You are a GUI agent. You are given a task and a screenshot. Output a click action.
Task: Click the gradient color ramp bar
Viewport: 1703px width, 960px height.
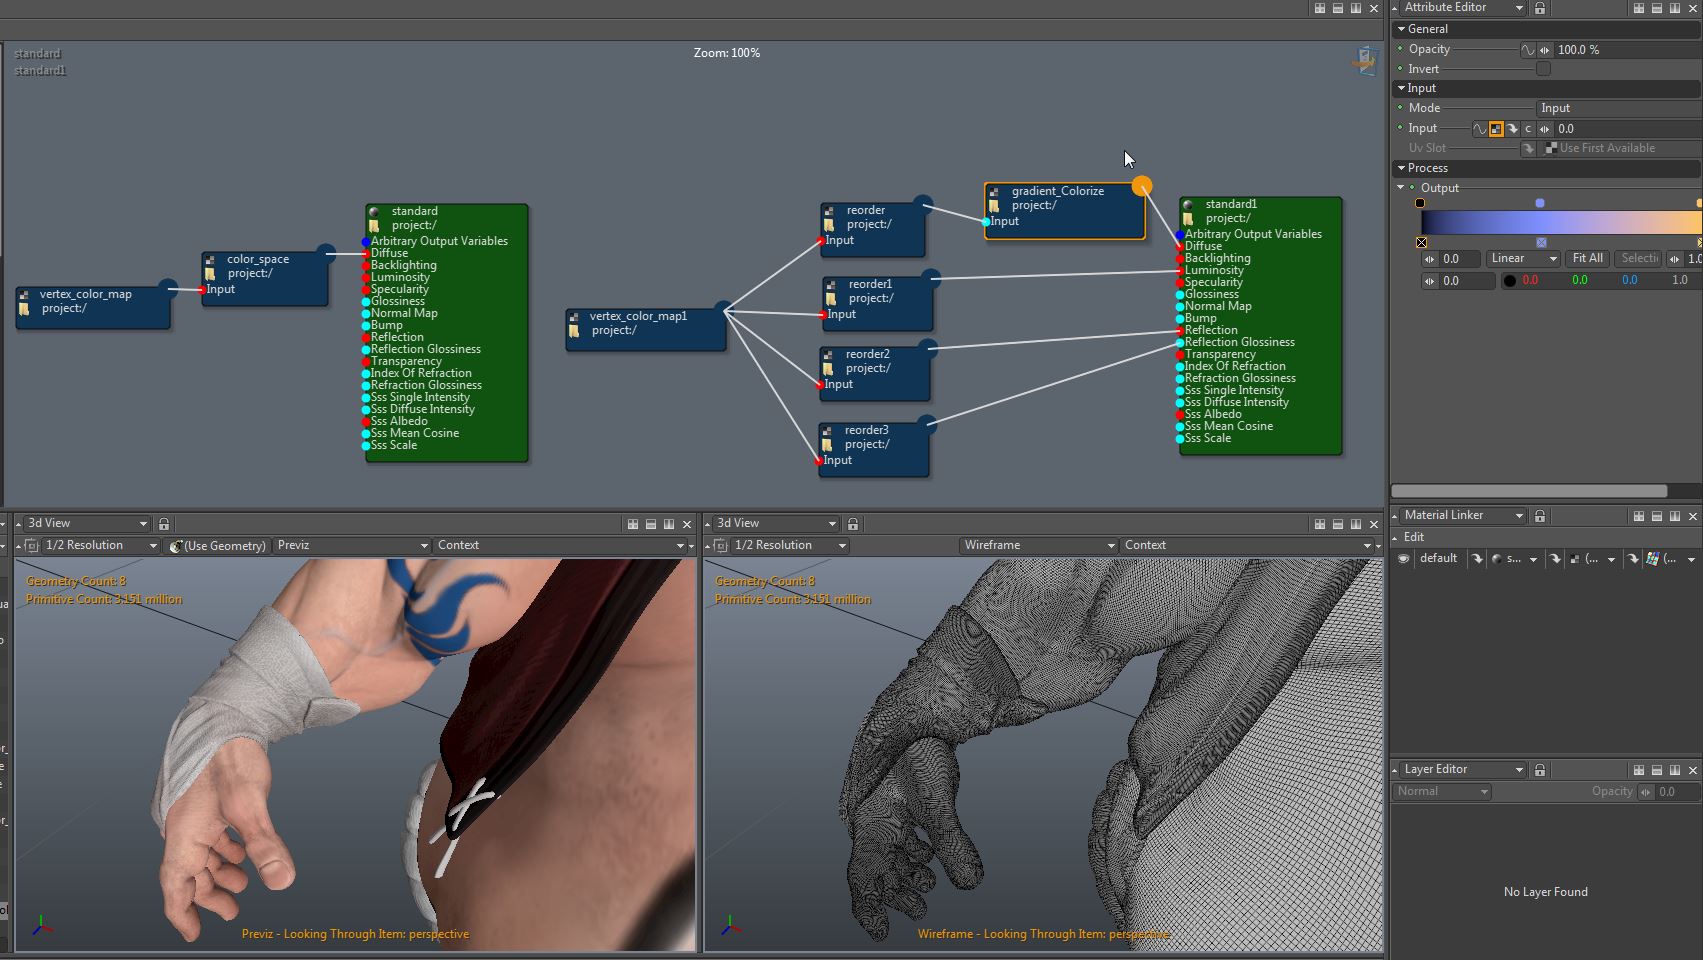click(1558, 222)
